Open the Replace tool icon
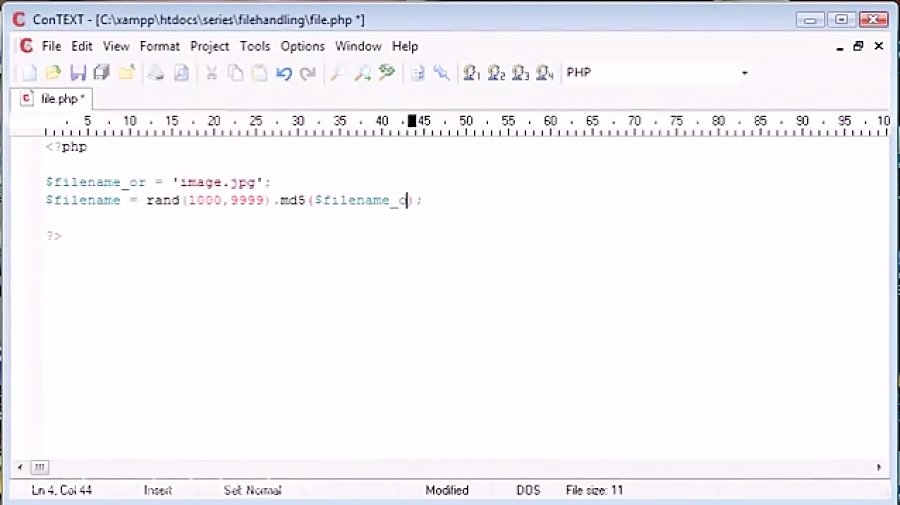The width and height of the screenshot is (900, 505). pos(387,73)
